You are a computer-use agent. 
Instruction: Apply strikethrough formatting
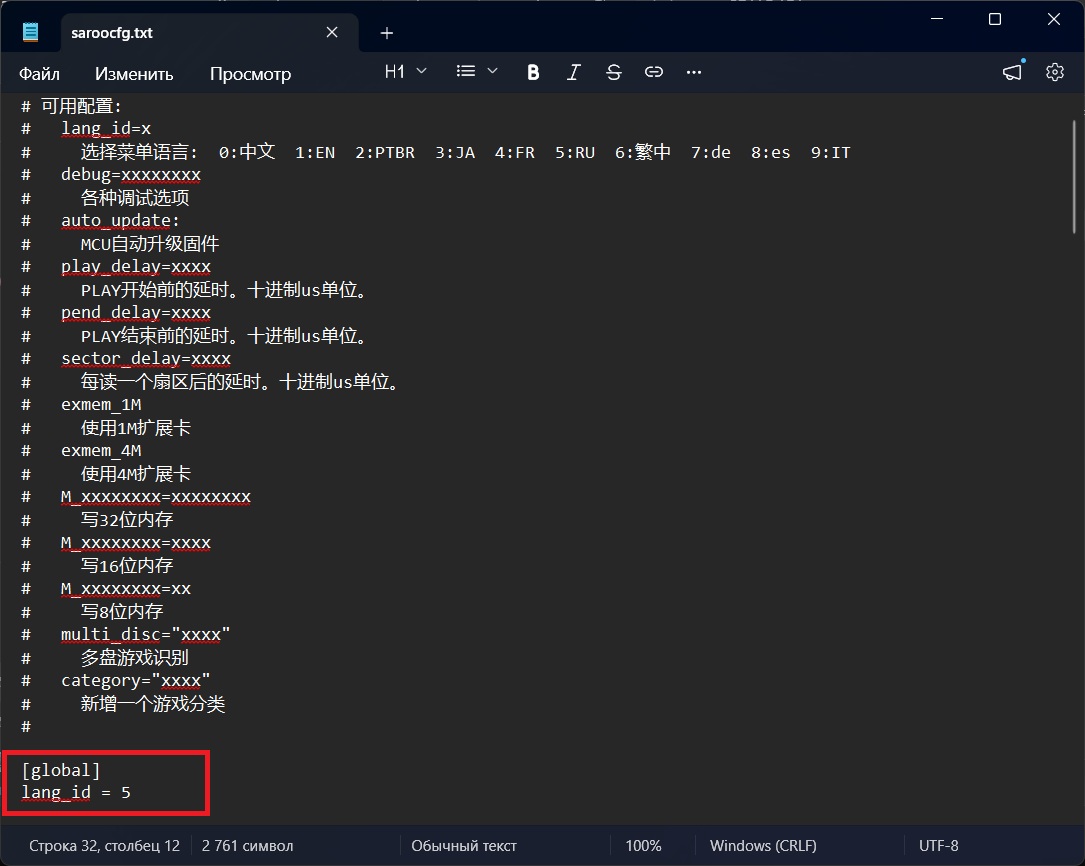tap(614, 72)
